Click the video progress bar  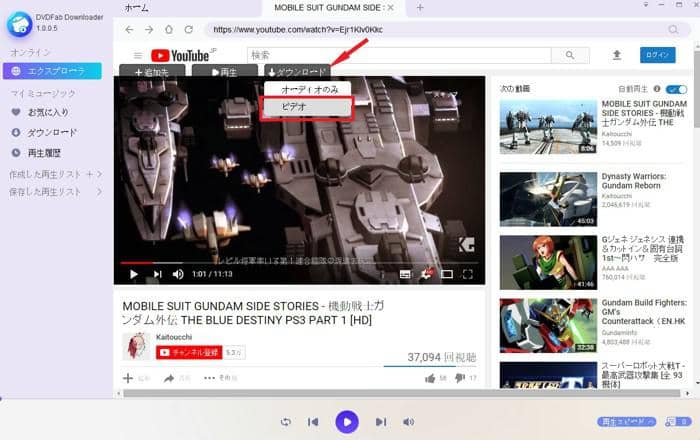299,263
